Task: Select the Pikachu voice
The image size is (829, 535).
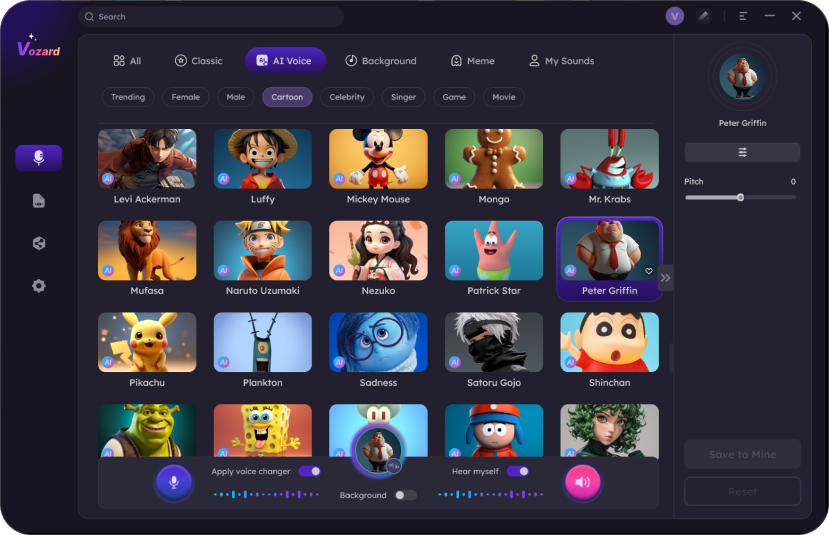Action: tap(147, 350)
